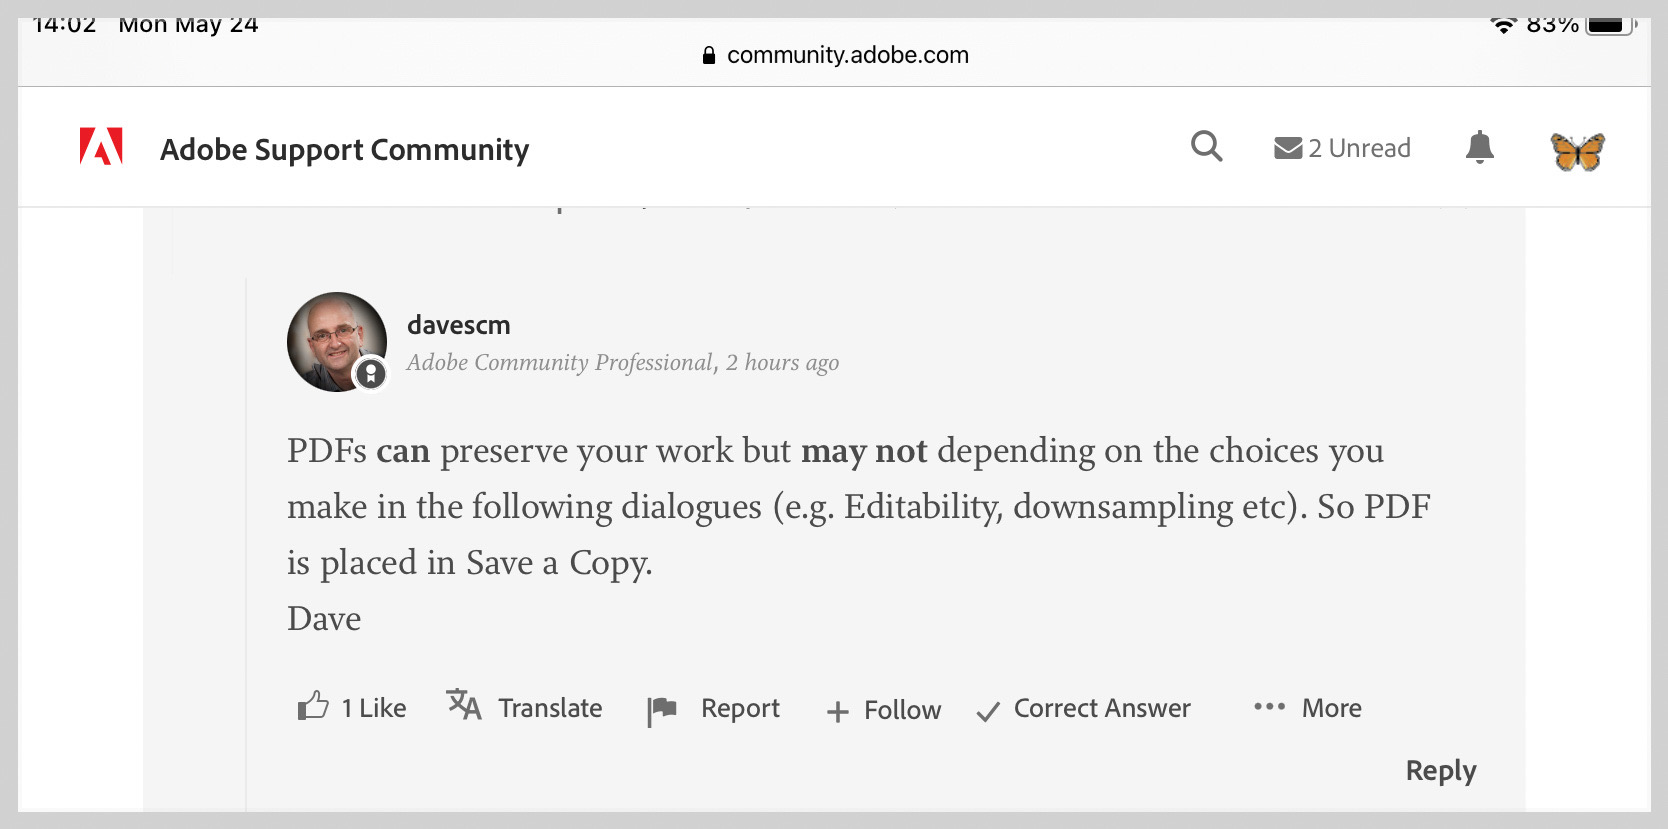This screenshot has height=829, width=1668.
Task: Go to Adobe Support Community home
Action: pyautogui.click(x=344, y=149)
